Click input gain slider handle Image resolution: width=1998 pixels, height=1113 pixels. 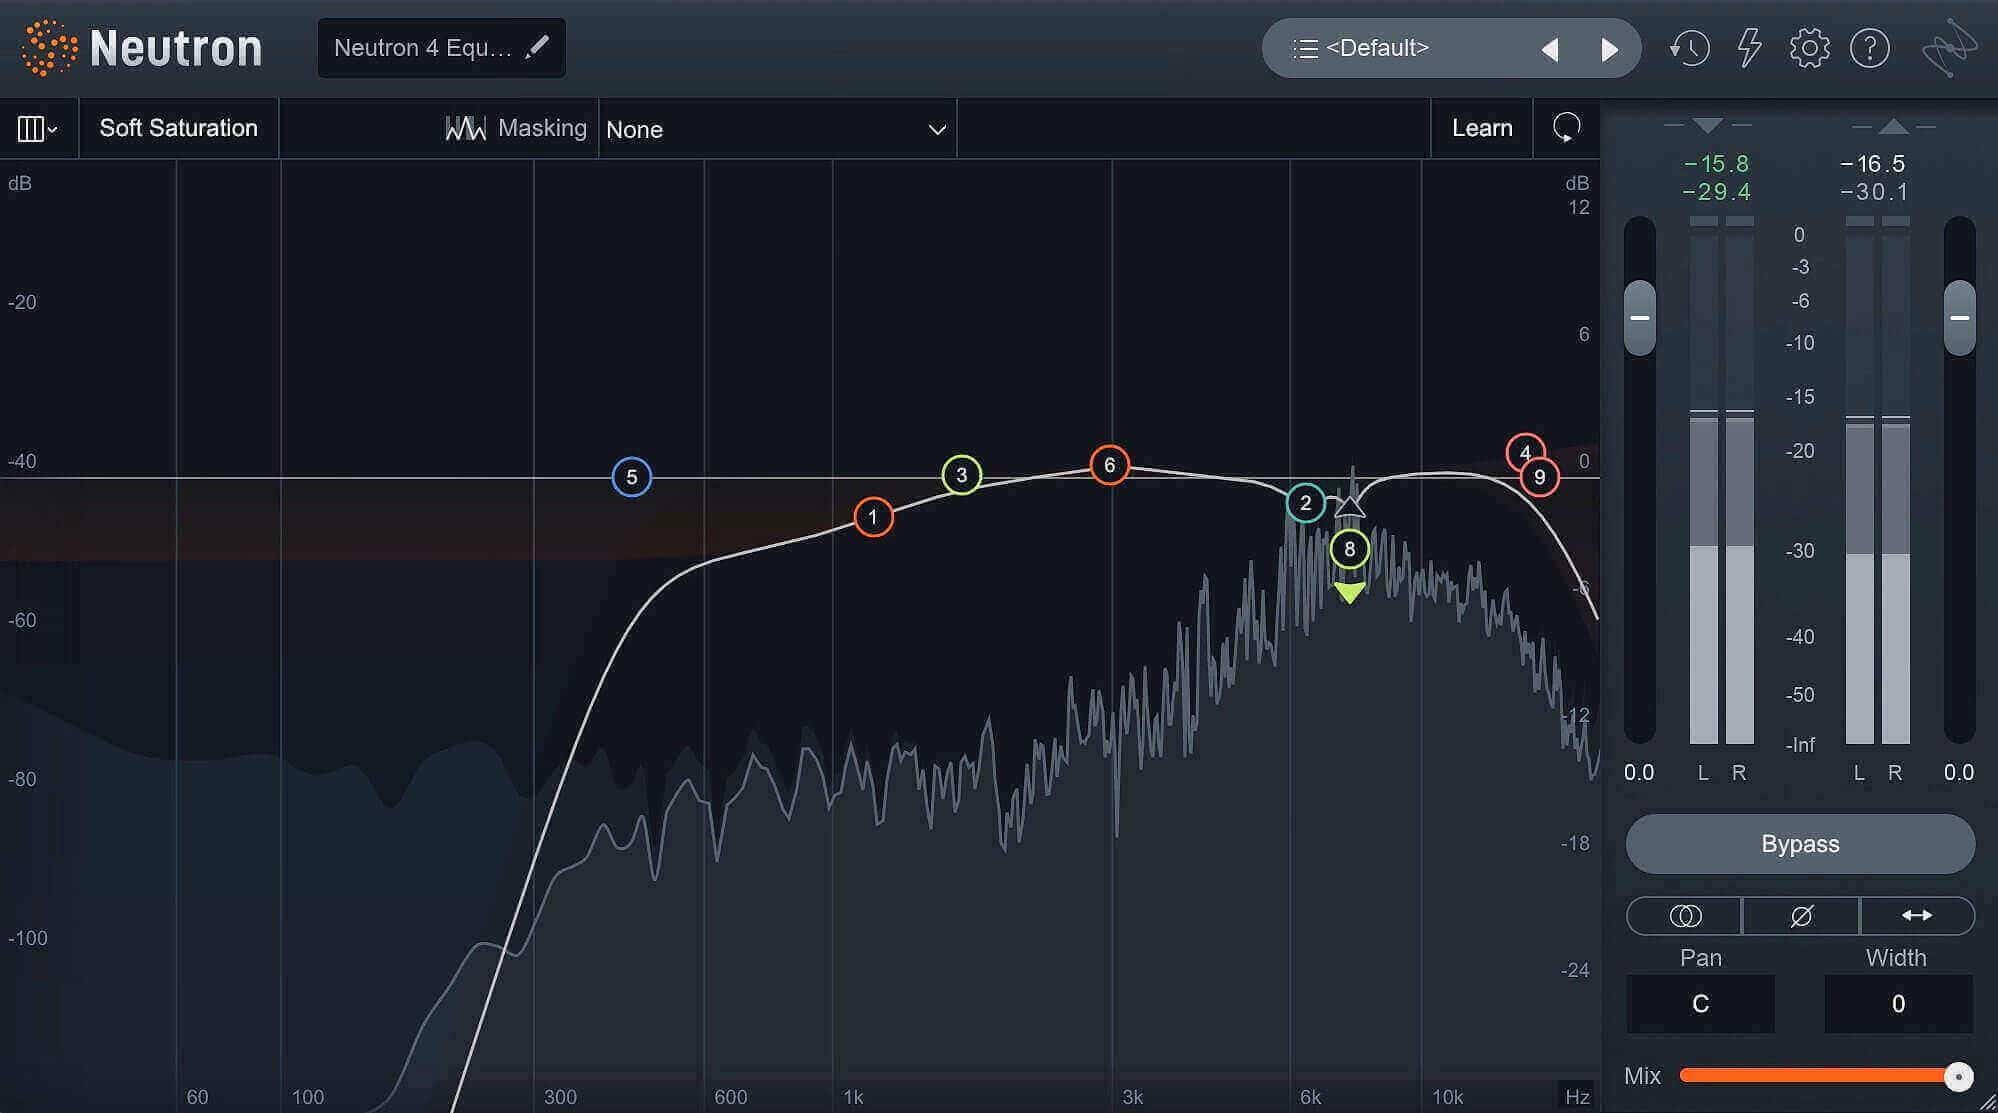[1640, 318]
